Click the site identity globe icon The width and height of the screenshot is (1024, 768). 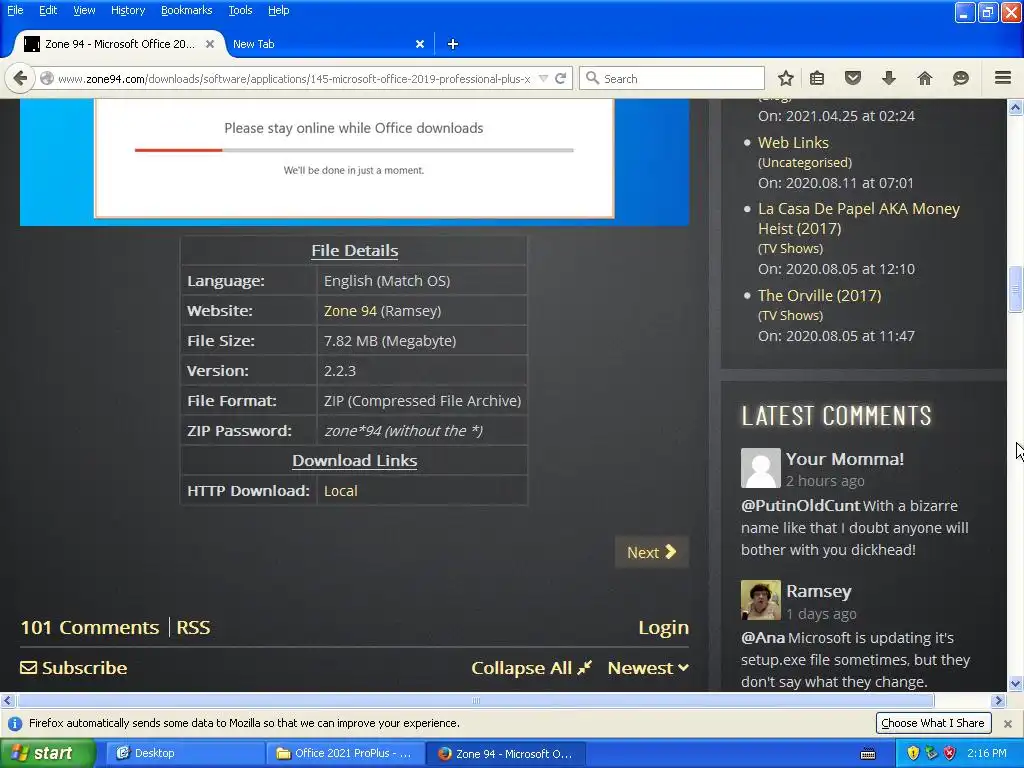47,78
